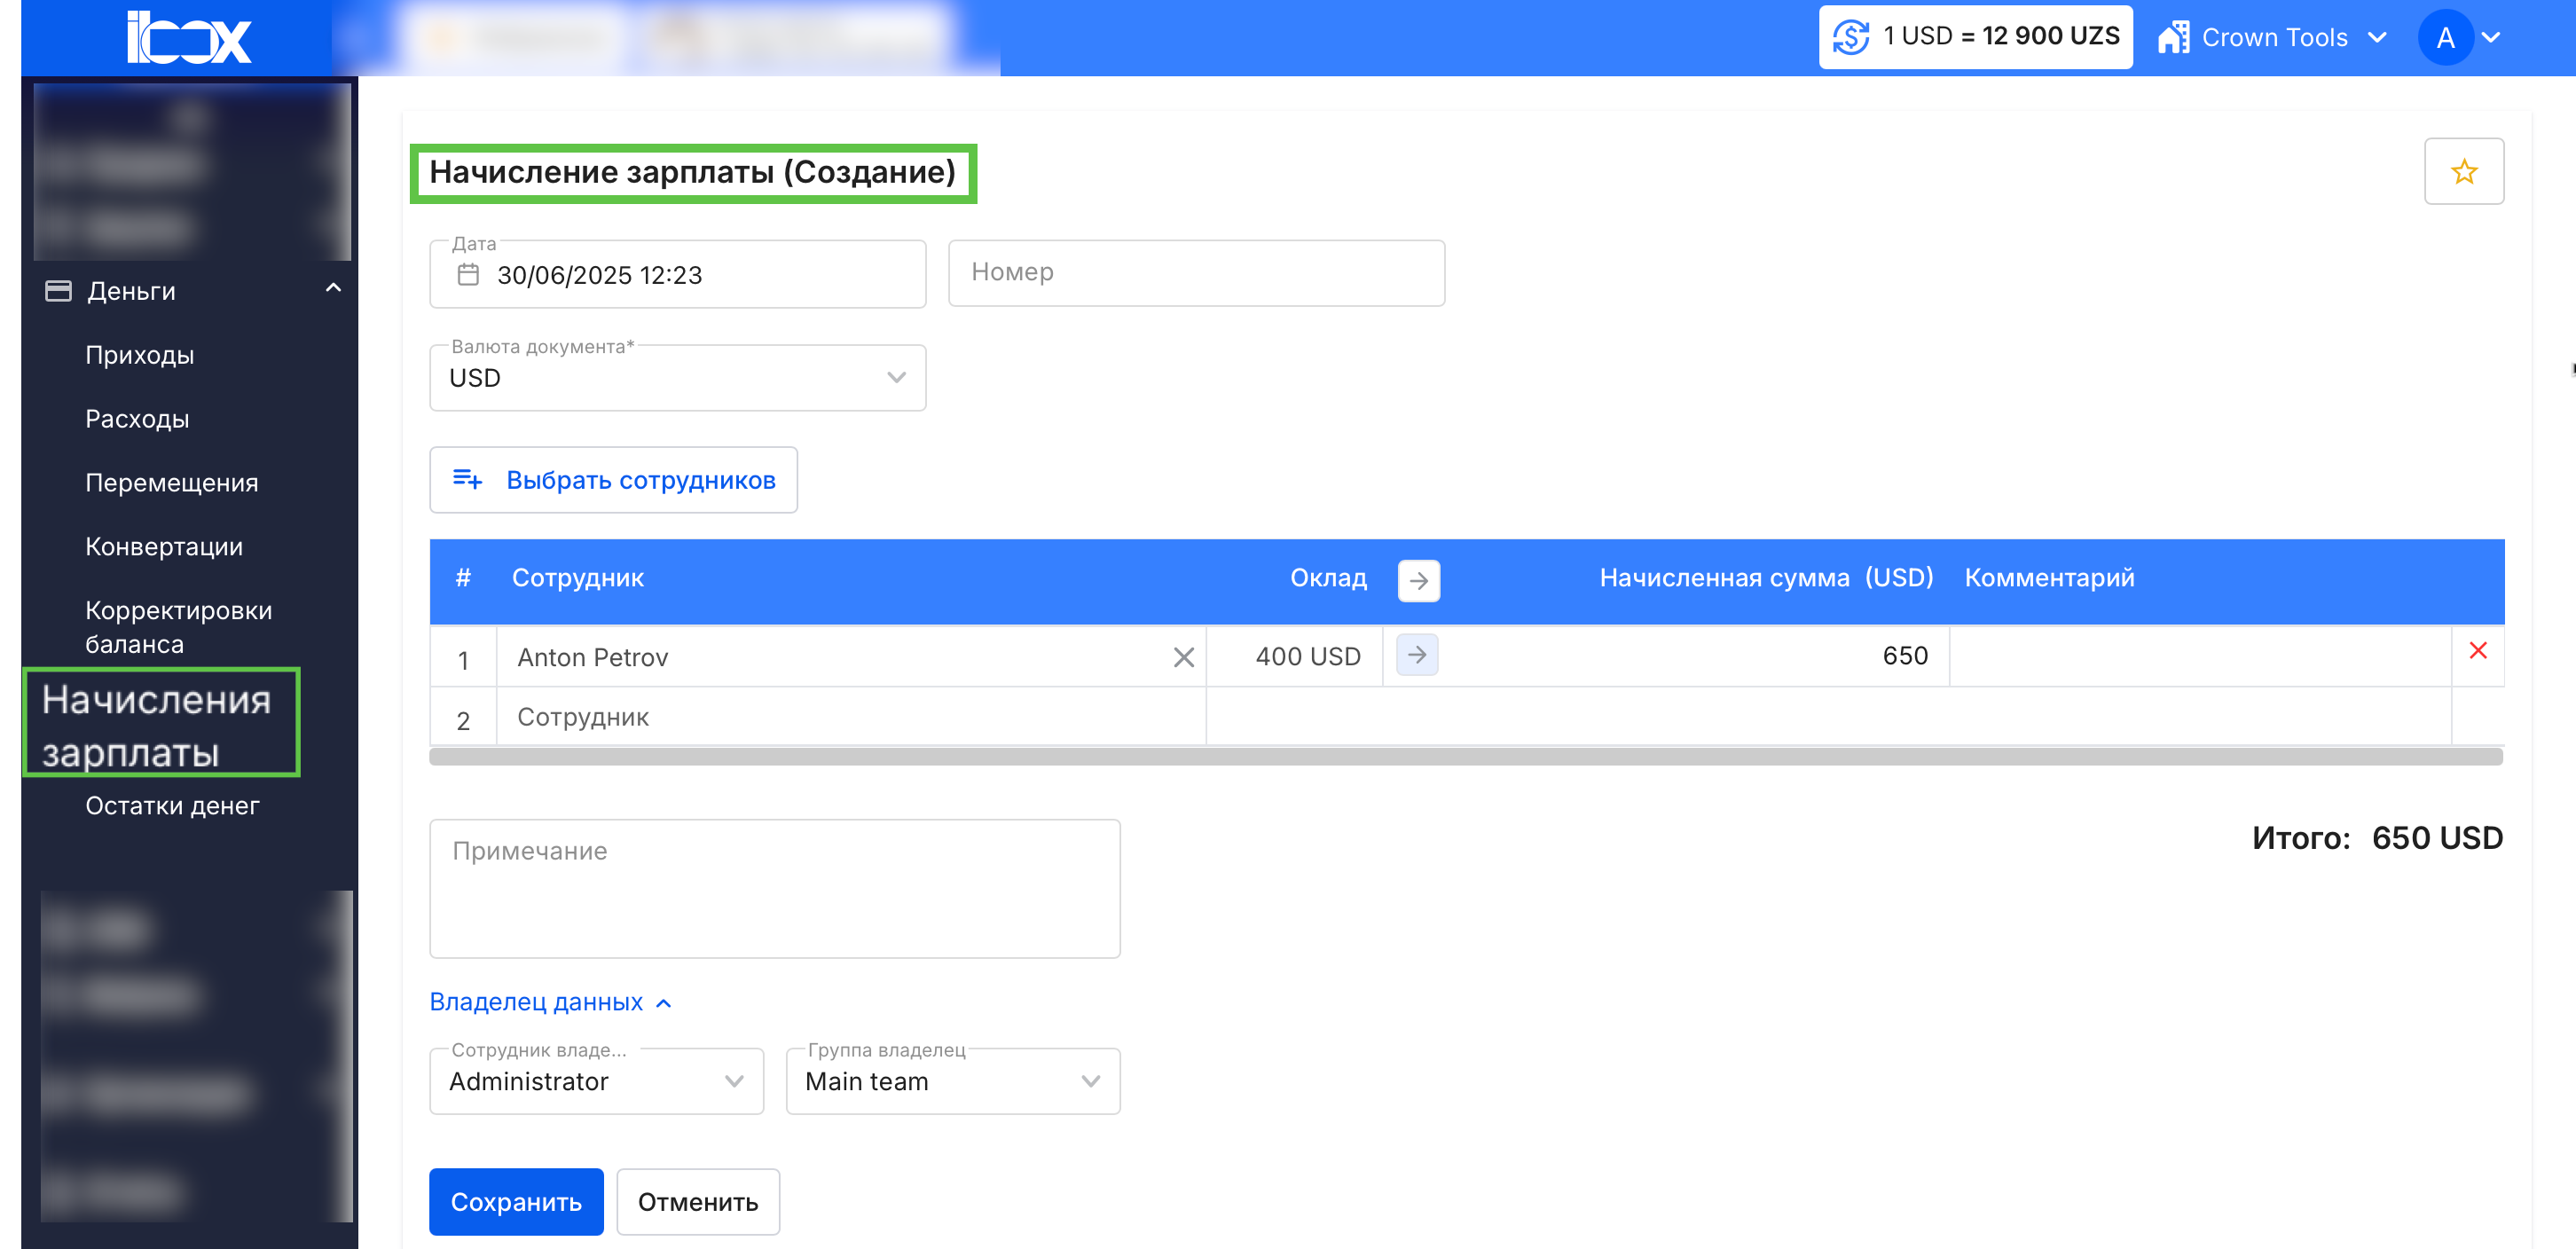Click the currency exchange rate icon
This screenshot has height=1249, width=2576.
[1850, 37]
